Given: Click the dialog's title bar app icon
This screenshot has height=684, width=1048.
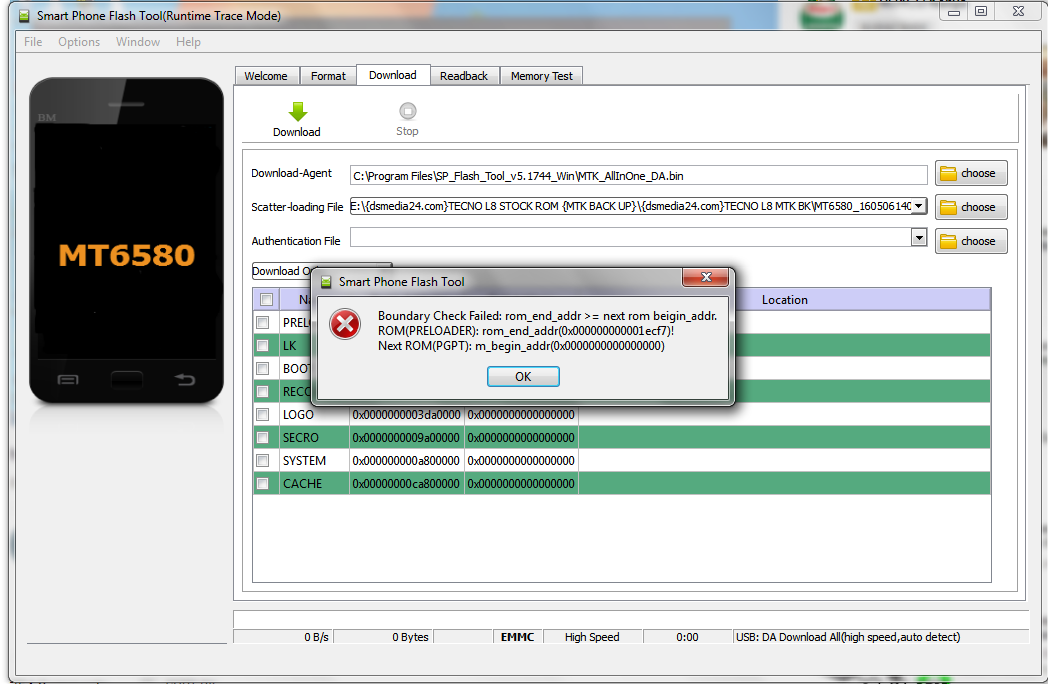Looking at the screenshot, I should tap(326, 282).
